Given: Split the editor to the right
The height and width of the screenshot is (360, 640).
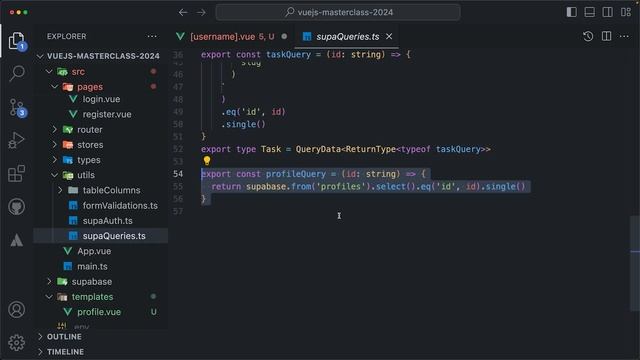Looking at the screenshot, I should 607,36.
